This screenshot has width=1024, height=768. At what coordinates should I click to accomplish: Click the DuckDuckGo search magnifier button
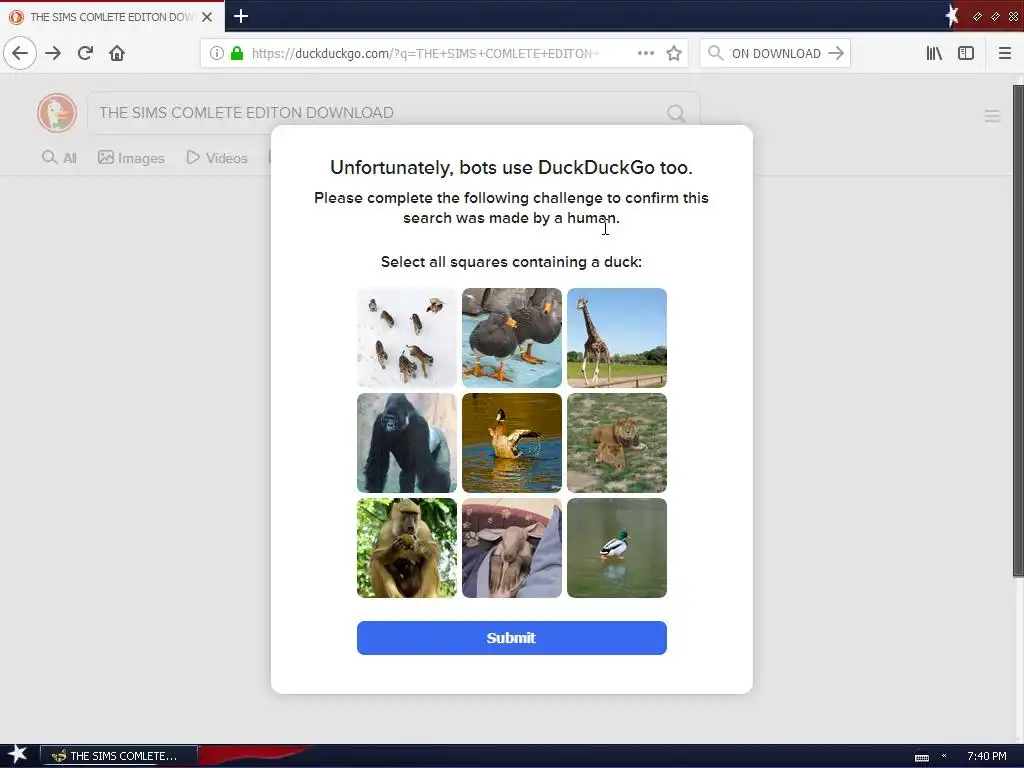click(676, 113)
